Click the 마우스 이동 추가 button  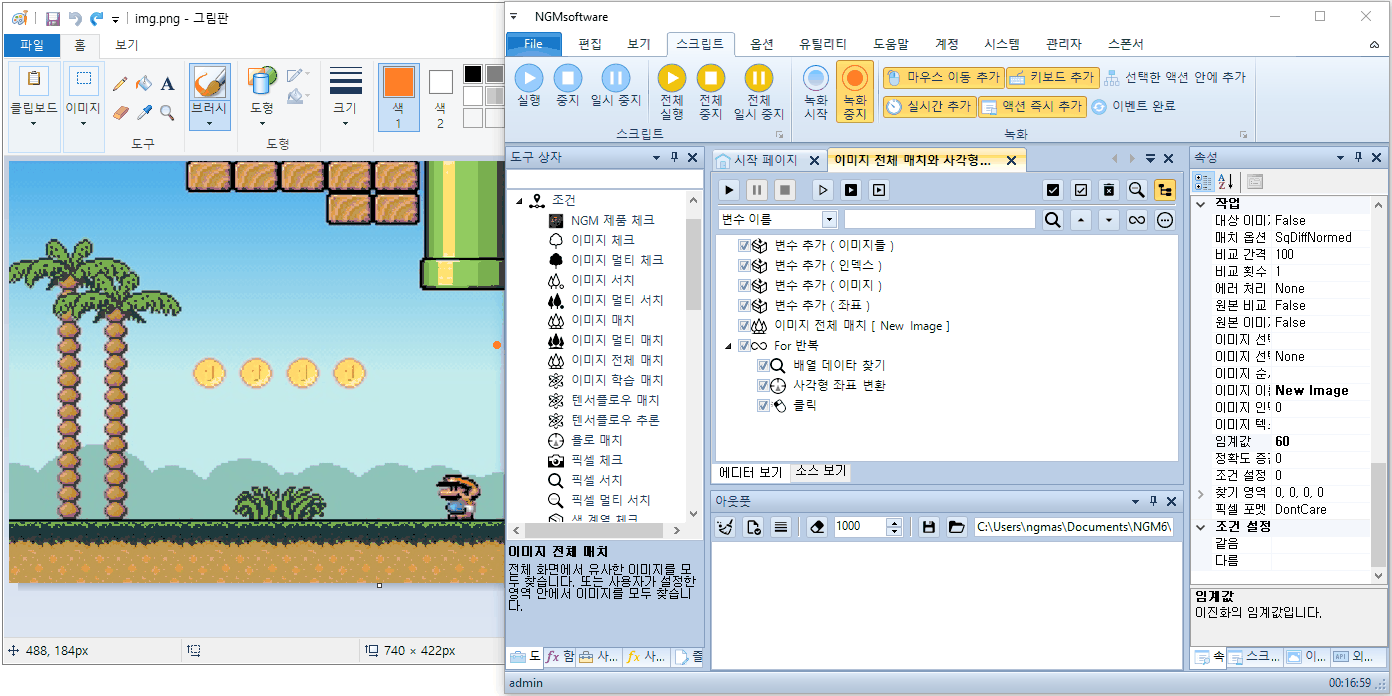click(942, 77)
